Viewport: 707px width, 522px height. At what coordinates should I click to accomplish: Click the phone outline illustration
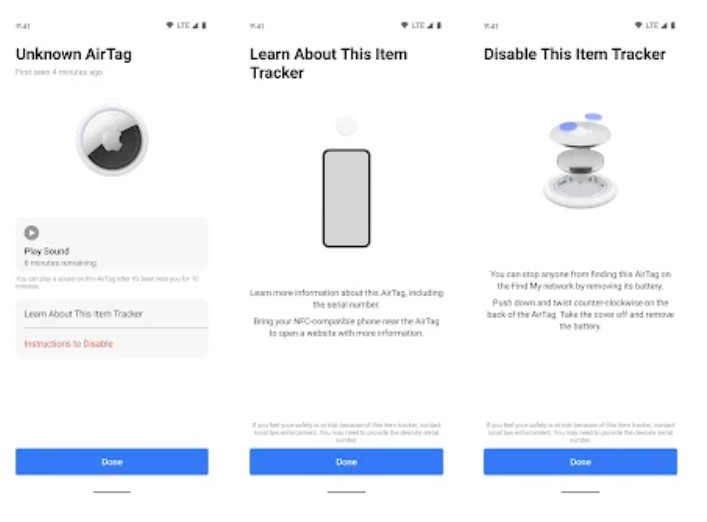346,198
